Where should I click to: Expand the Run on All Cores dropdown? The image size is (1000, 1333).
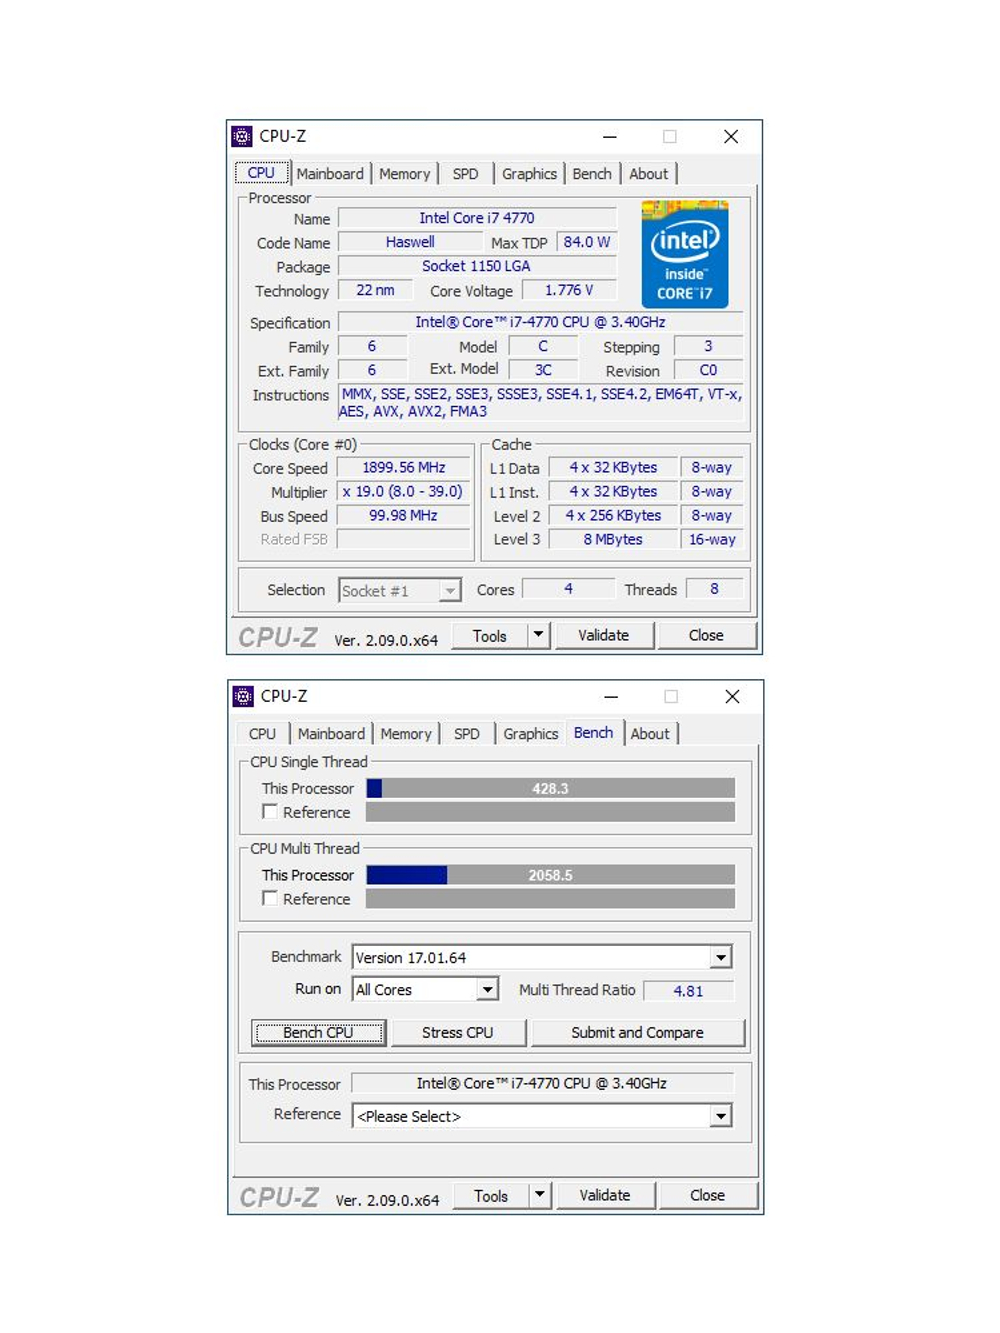coord(487,990)
